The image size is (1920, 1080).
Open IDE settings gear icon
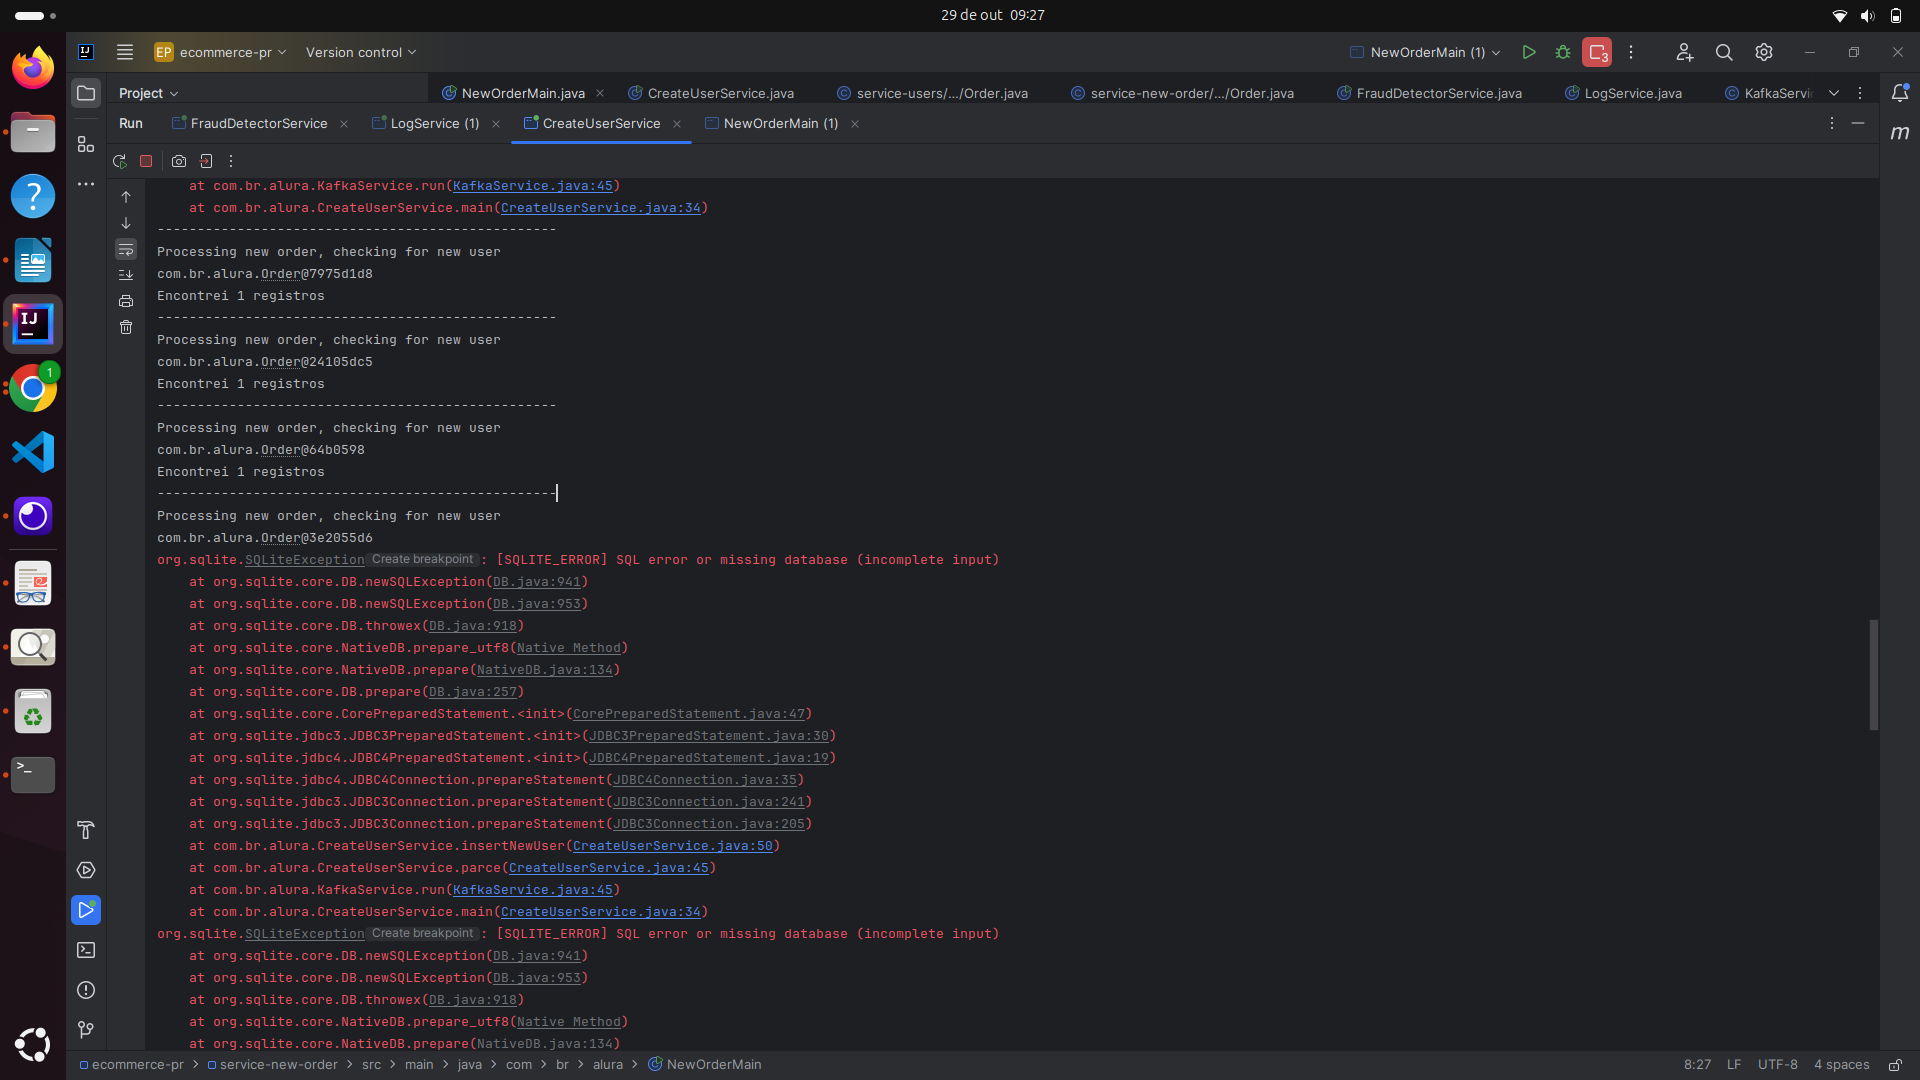tap(1764, 52)
